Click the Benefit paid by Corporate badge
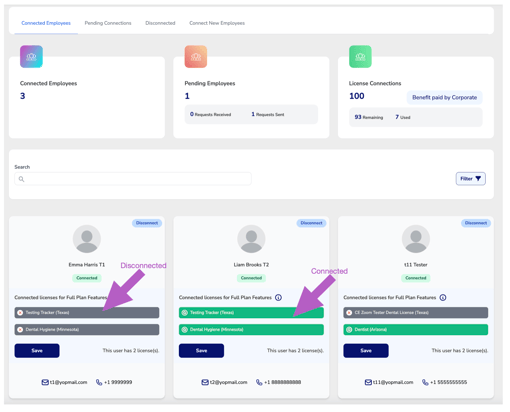Screen dimensions: 510x412 pyautogui.click(x=445, y=97)
